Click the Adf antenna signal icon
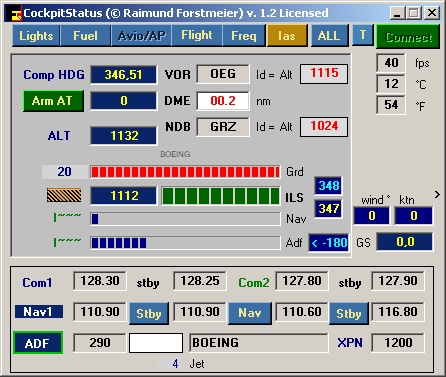Image resolution: width=446 pixels, height=377 pixels. (67, 242)
